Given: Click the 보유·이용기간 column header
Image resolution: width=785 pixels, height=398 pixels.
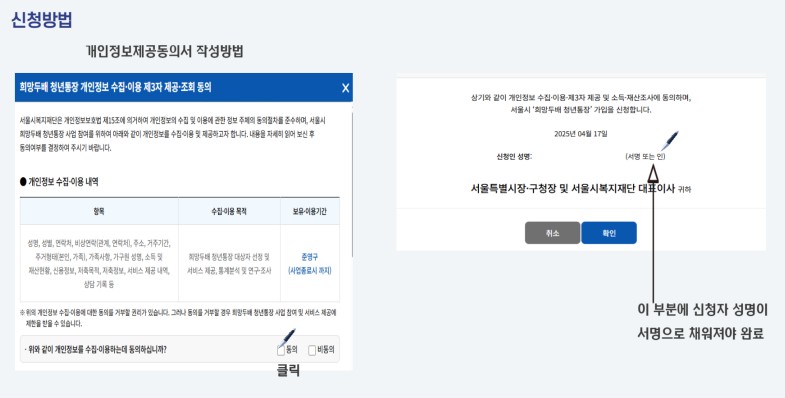Looking at the screenshot, I should [x=309, y=211].
